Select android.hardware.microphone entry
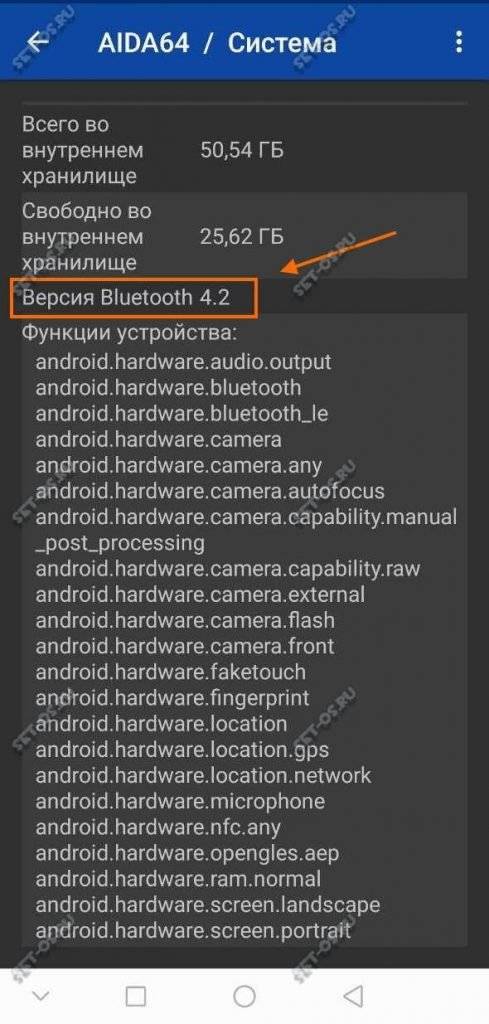 180,801
